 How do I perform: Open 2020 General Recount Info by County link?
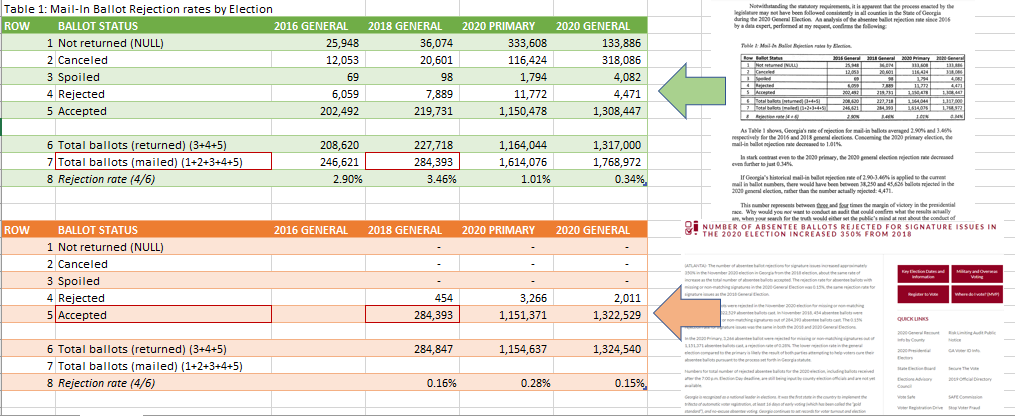pos(918,335)
